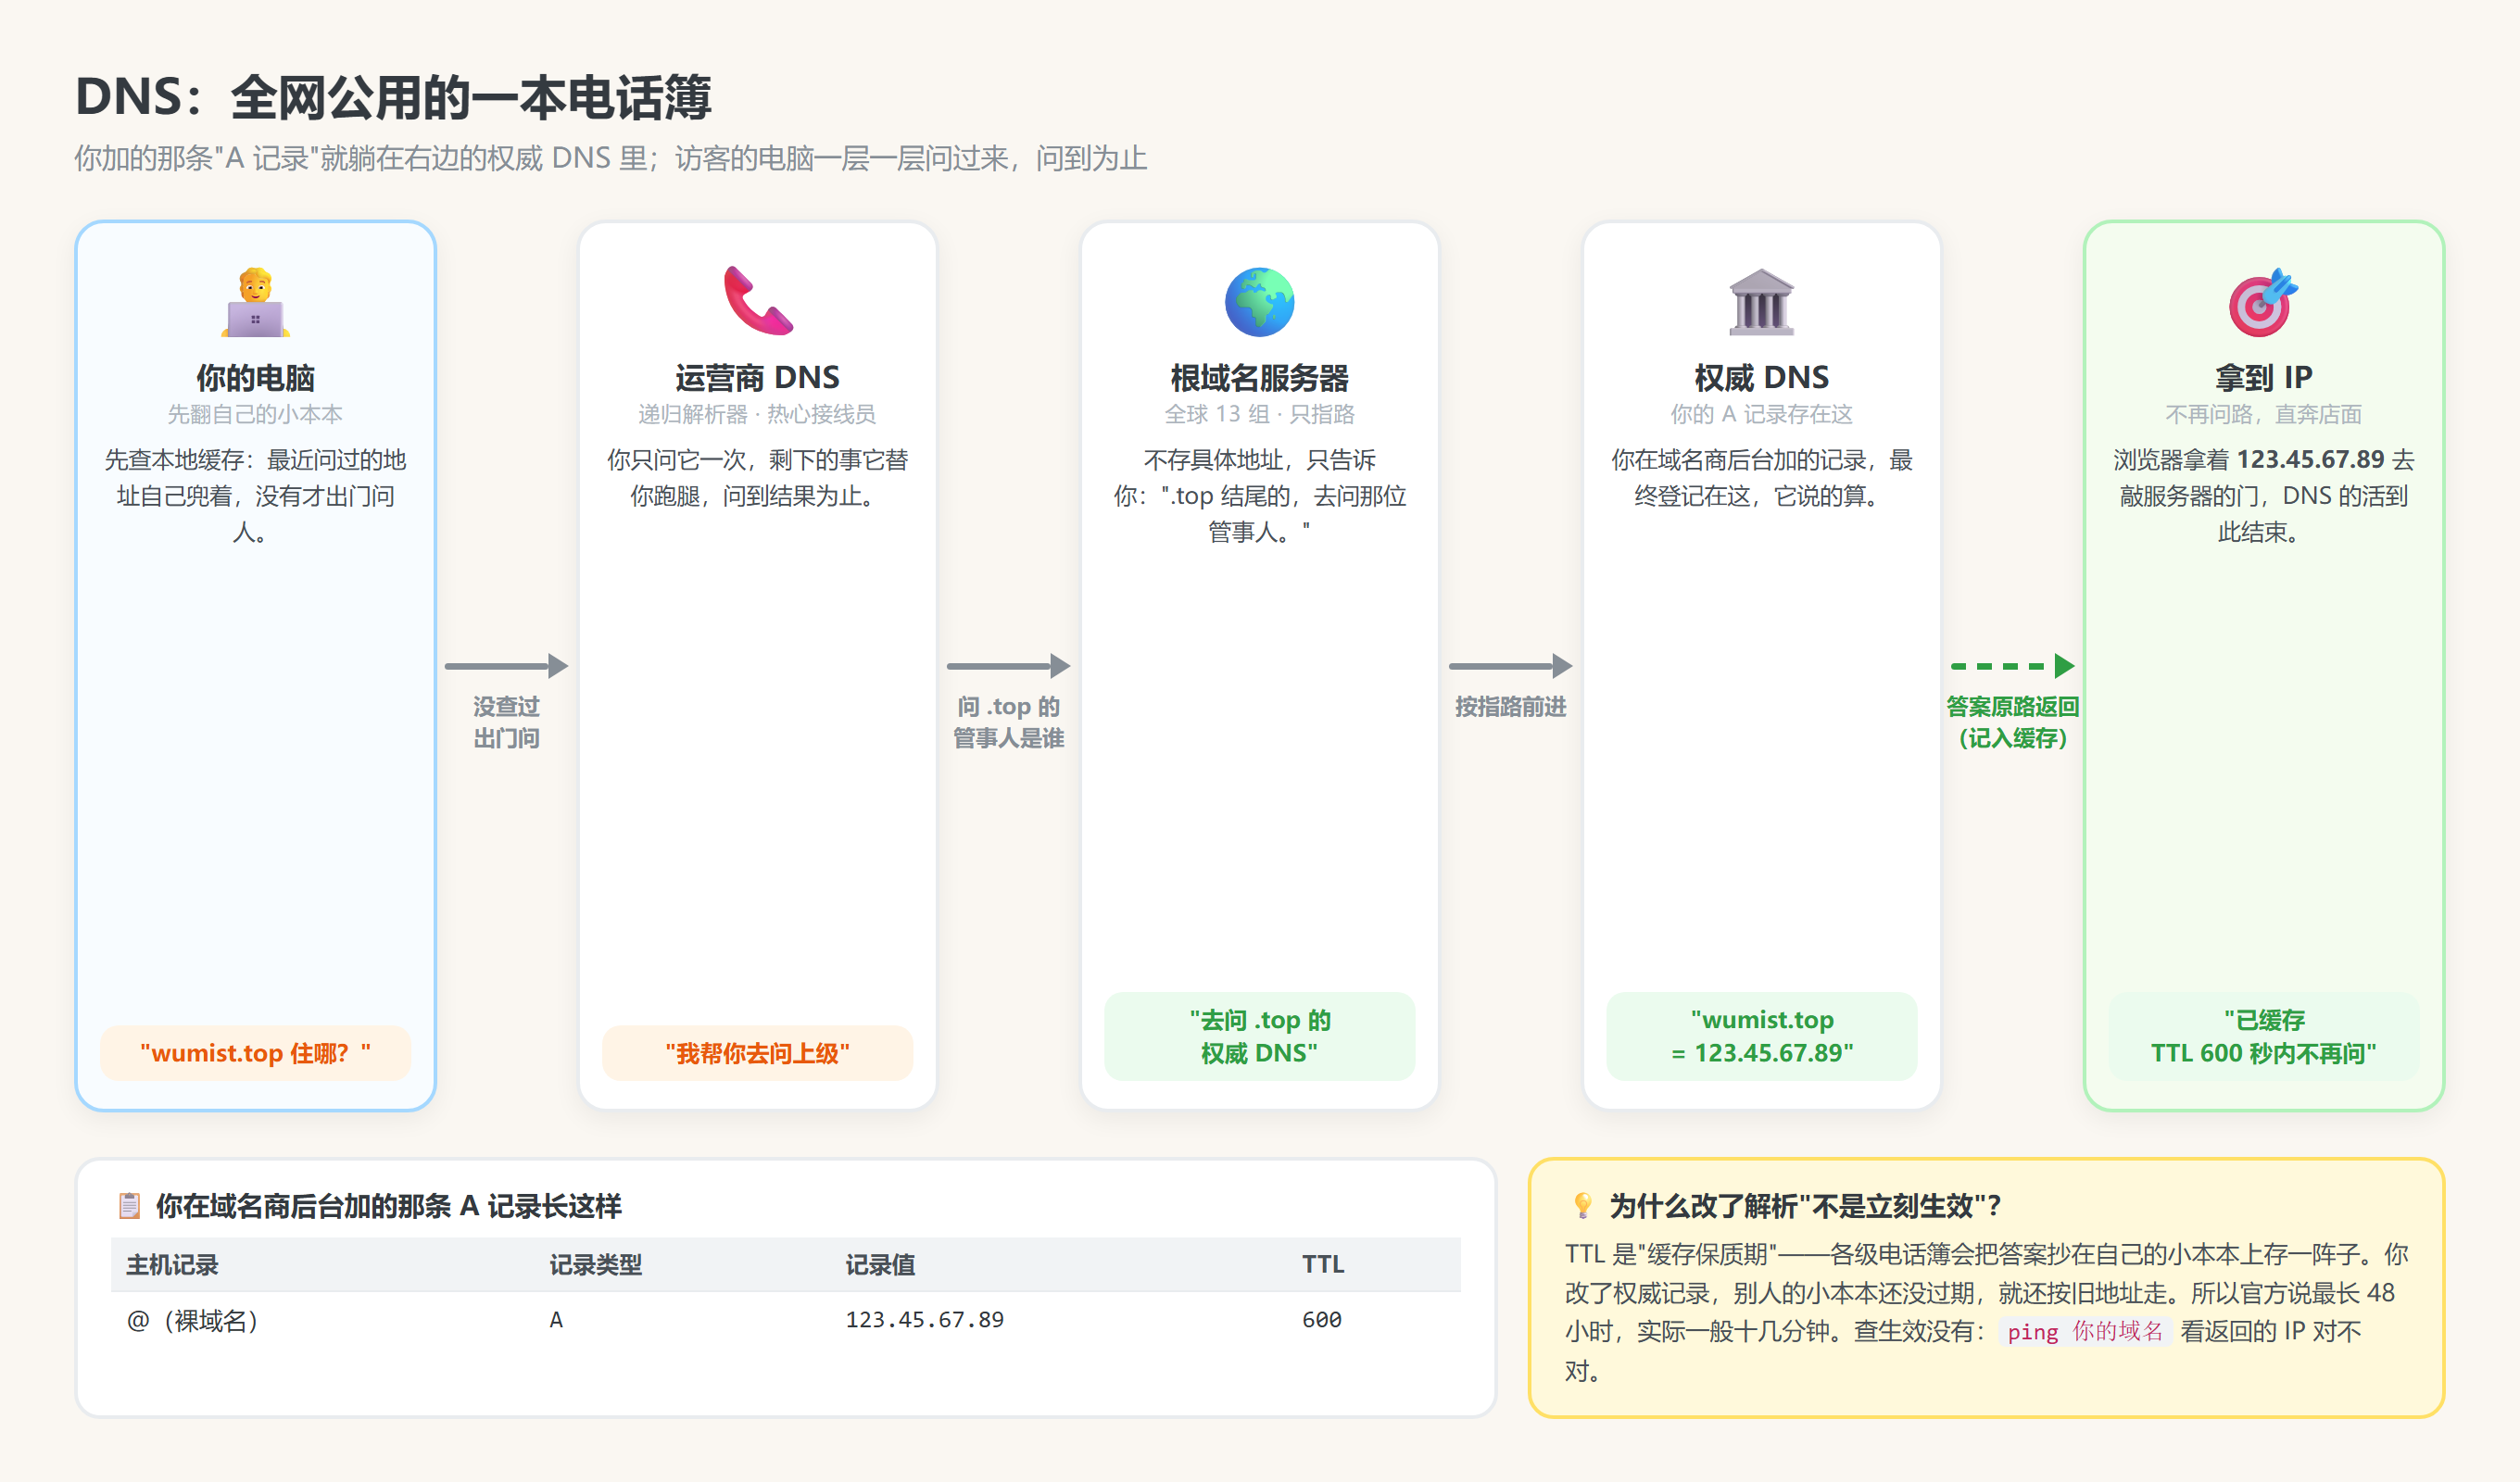The width and height of the screenshot is (2520, 1482).
Task: Click the green dashed arrow above 答案原路返回
Action: pyautogui.click(x=2013, y=666)
